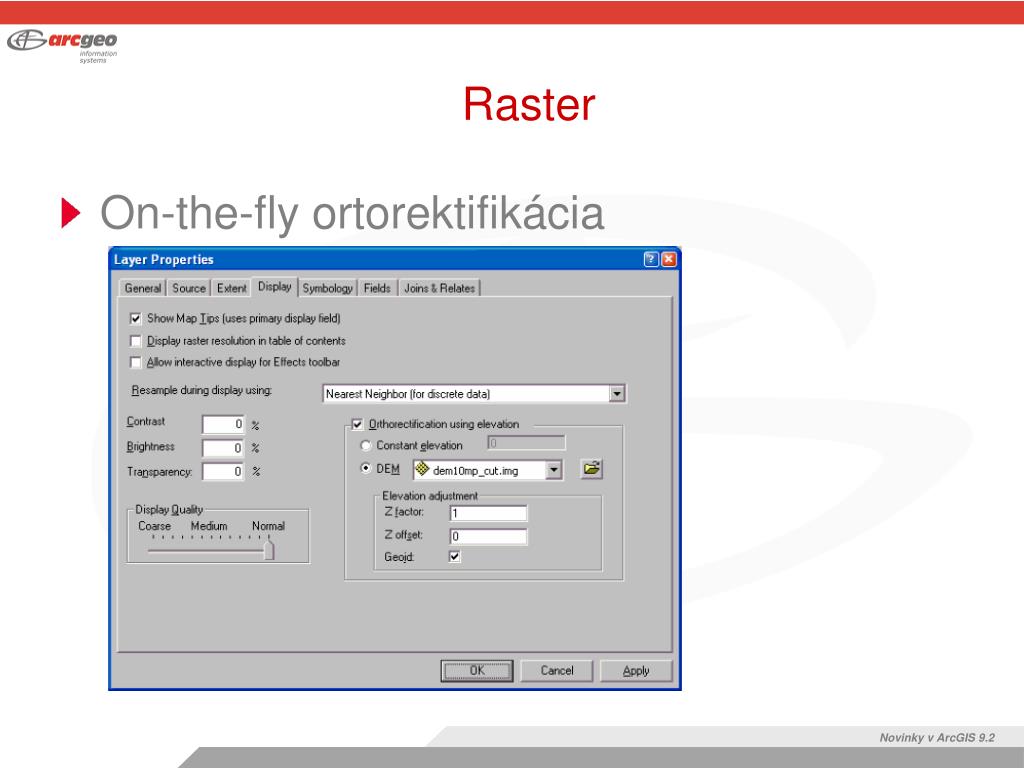This screenshot has height=768, width=1024.
Task: Click the Cancel button
Action: coord(556,671)
